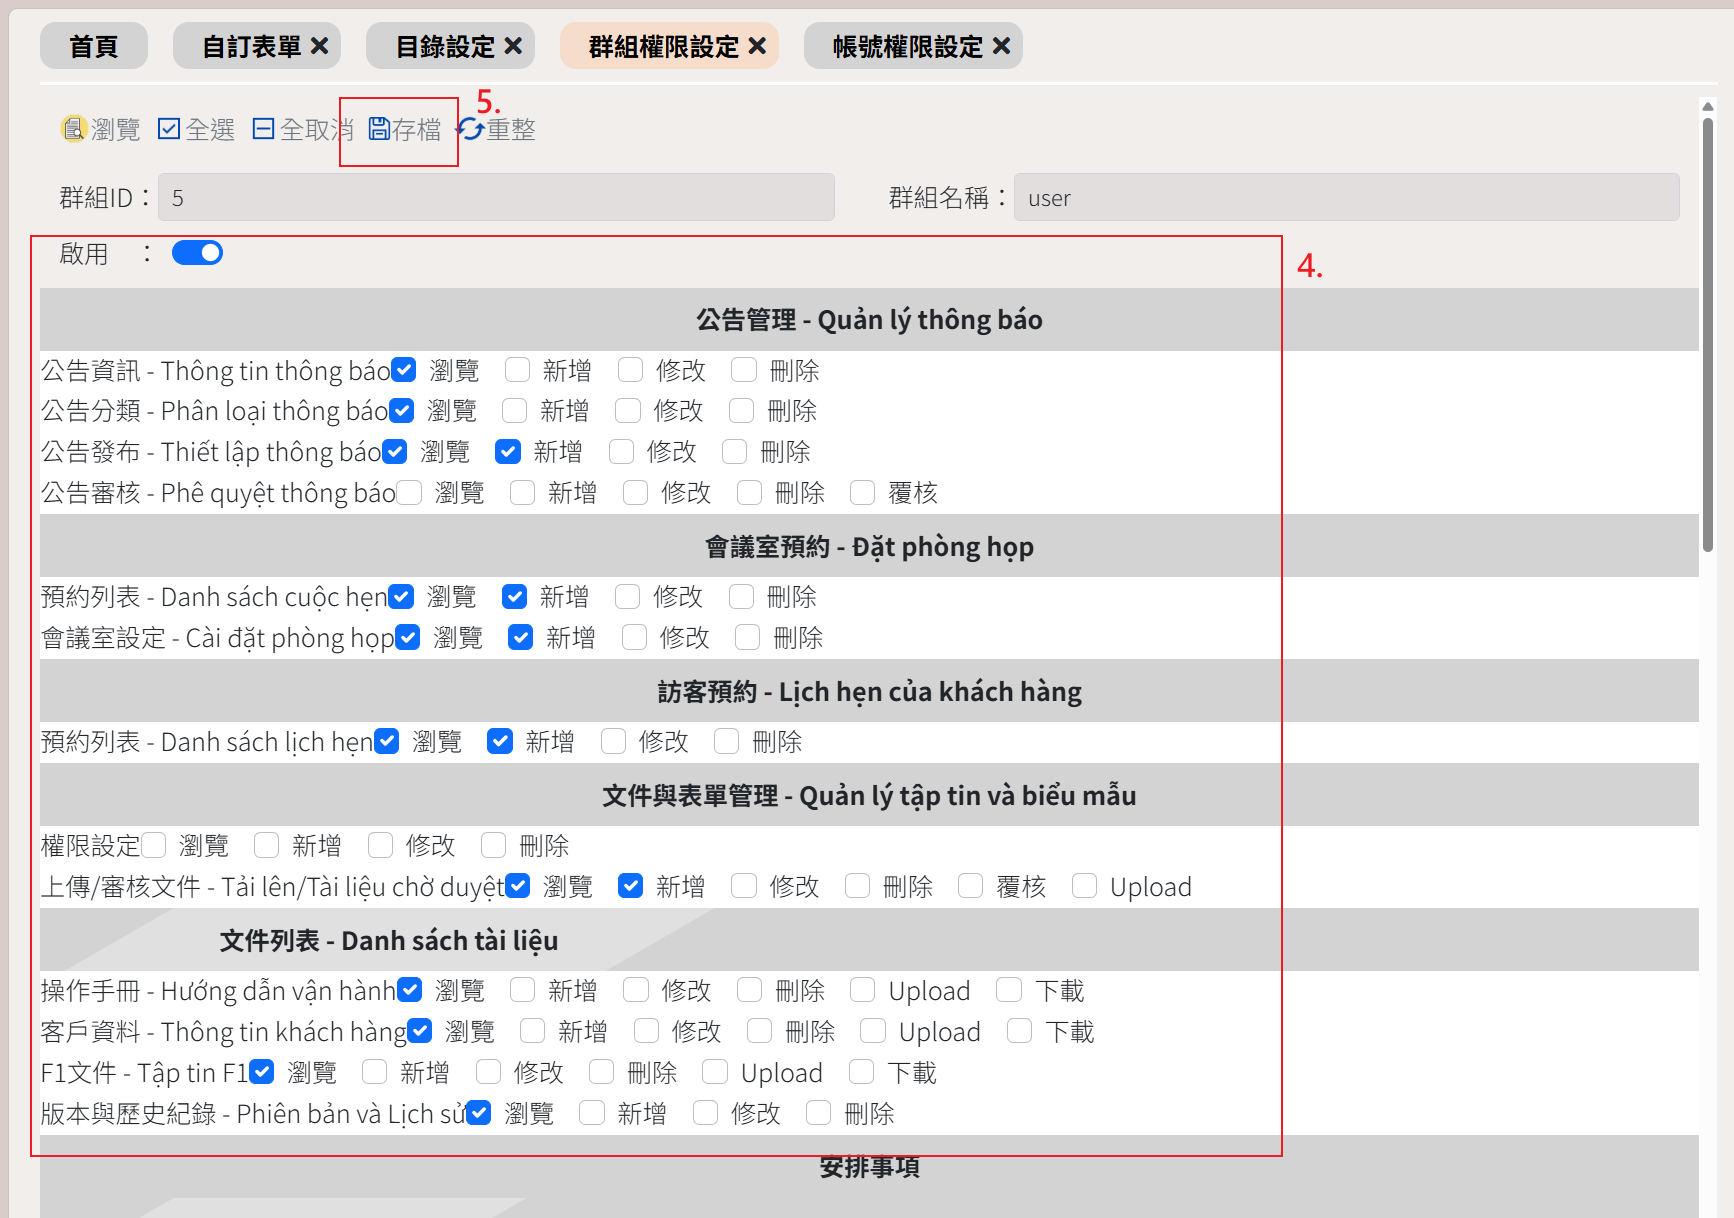
Task: Click the 瀏覽 browse icon in toolbar
Action: (73, 129)
